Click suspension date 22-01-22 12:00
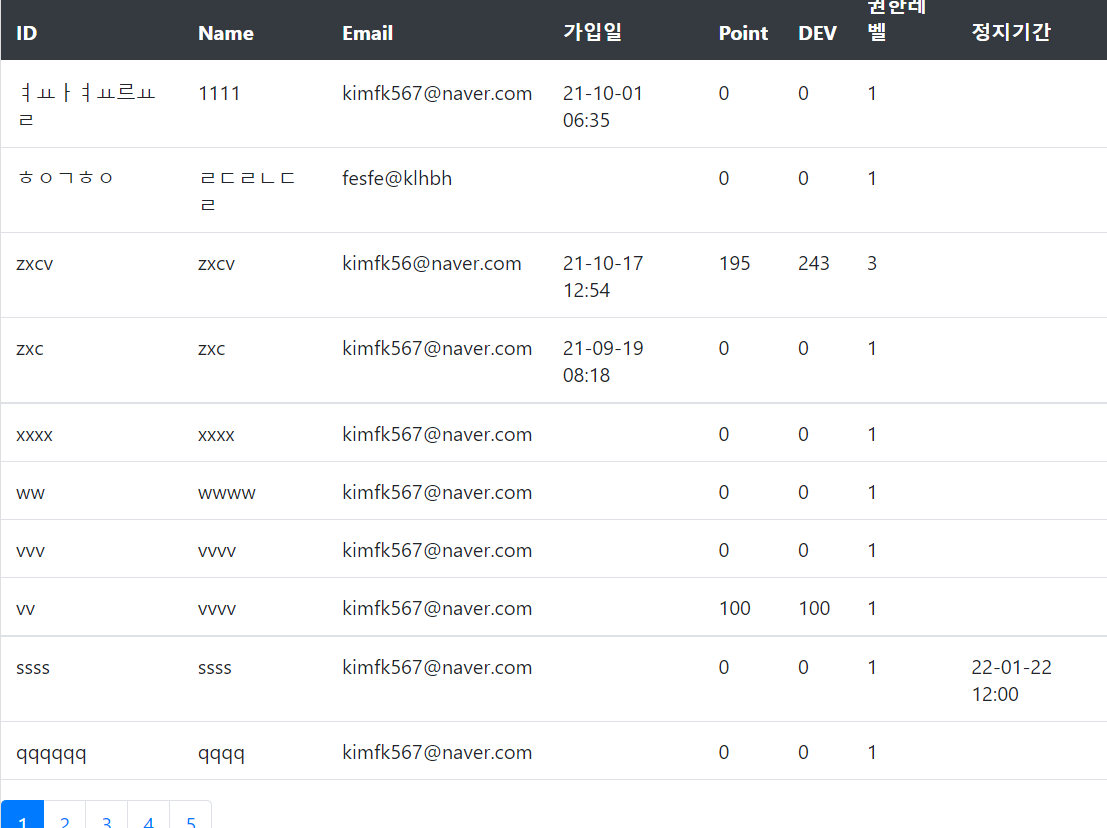 (x=1011, y=680)
